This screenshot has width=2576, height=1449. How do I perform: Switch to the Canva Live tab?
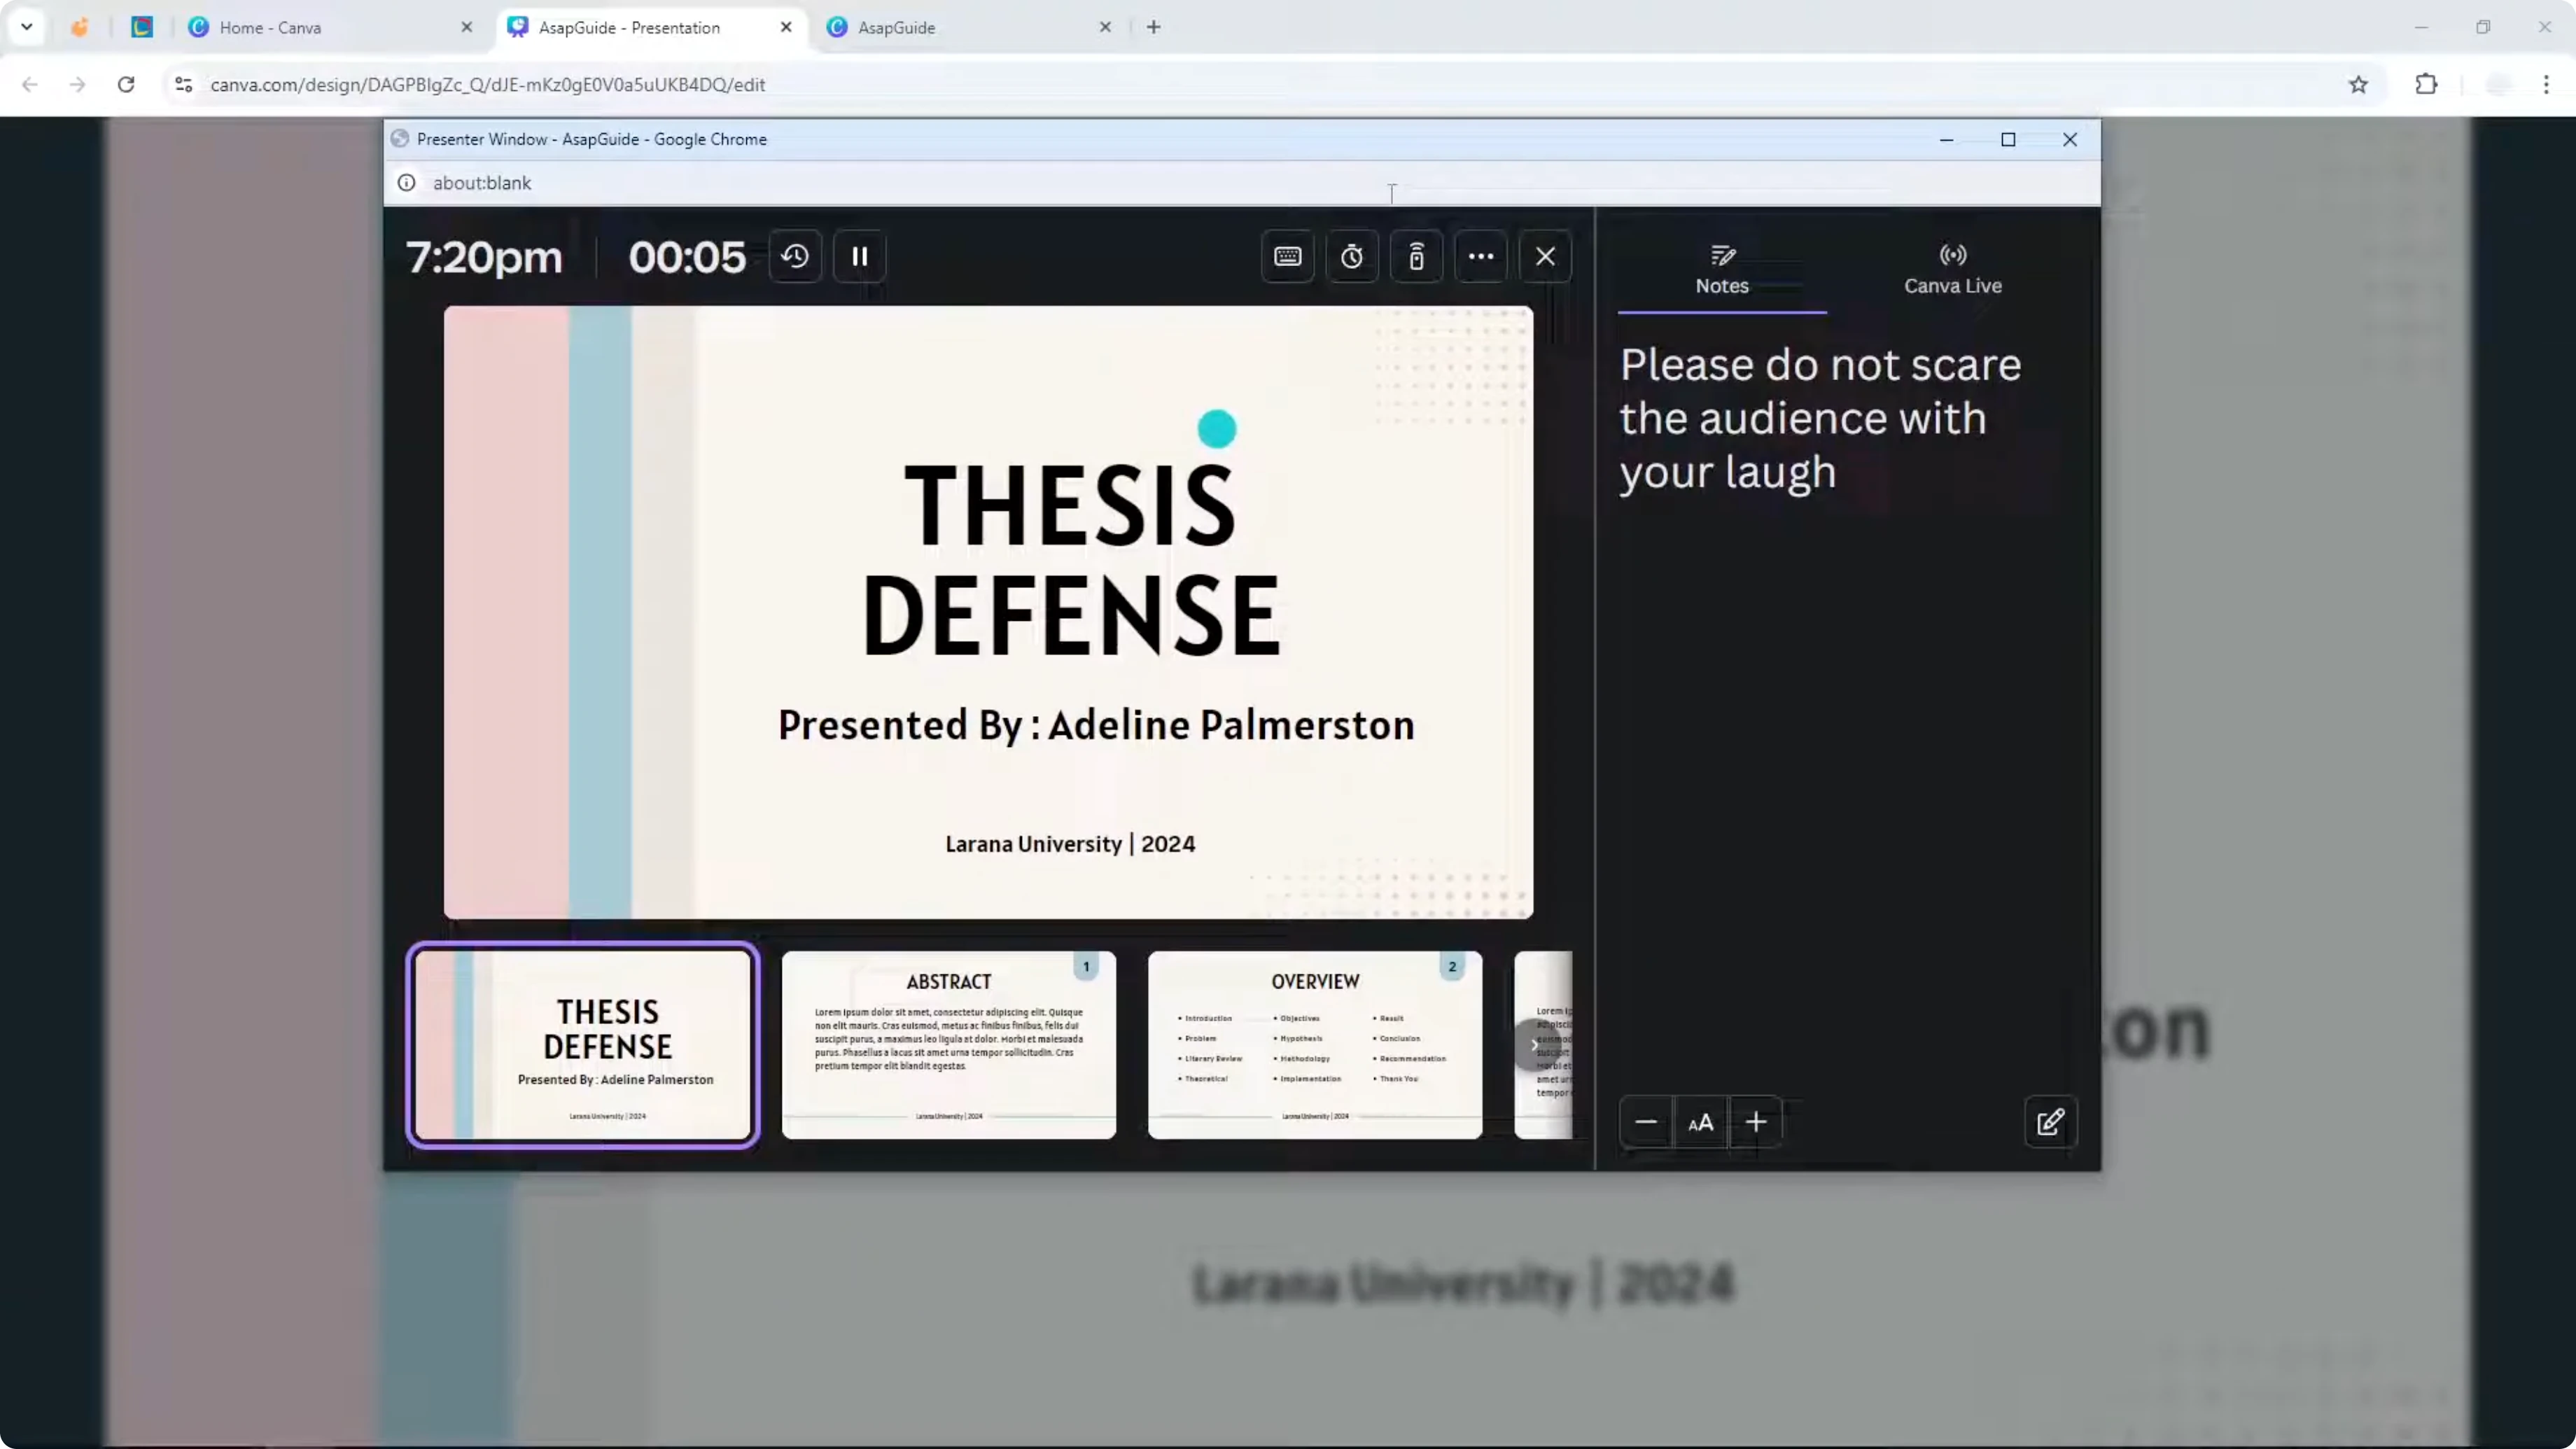click(x=1952, y=270)
